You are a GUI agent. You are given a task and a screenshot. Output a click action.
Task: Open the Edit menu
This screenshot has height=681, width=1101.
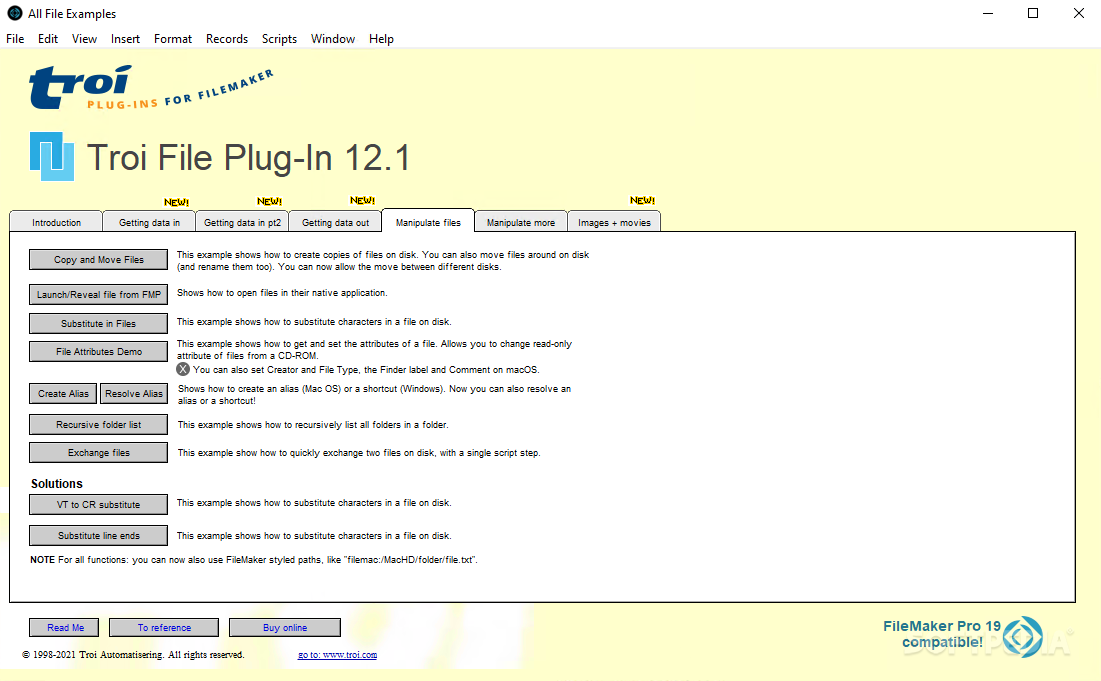(48, 39)
